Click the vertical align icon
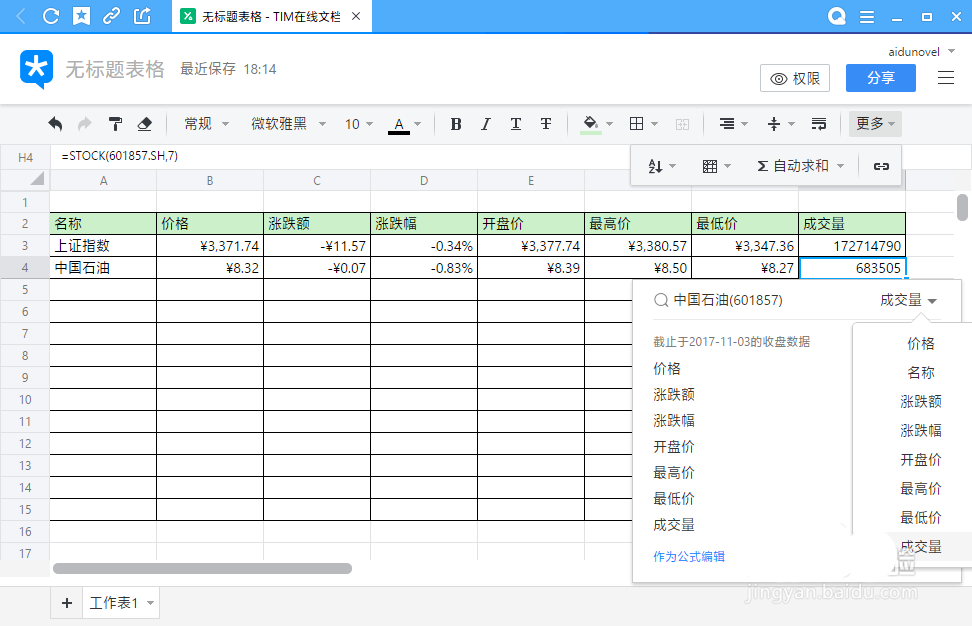972x626 pixels. 774,124
